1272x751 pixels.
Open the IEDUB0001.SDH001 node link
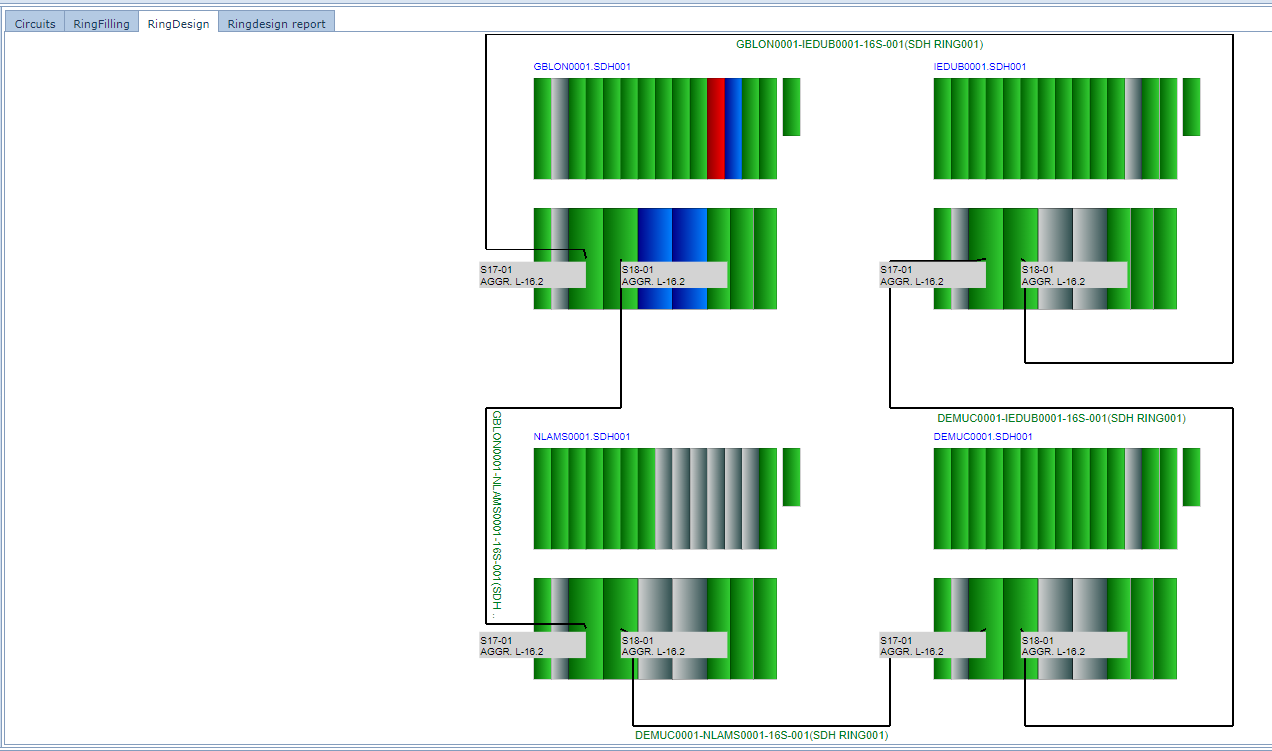point(979,67)
